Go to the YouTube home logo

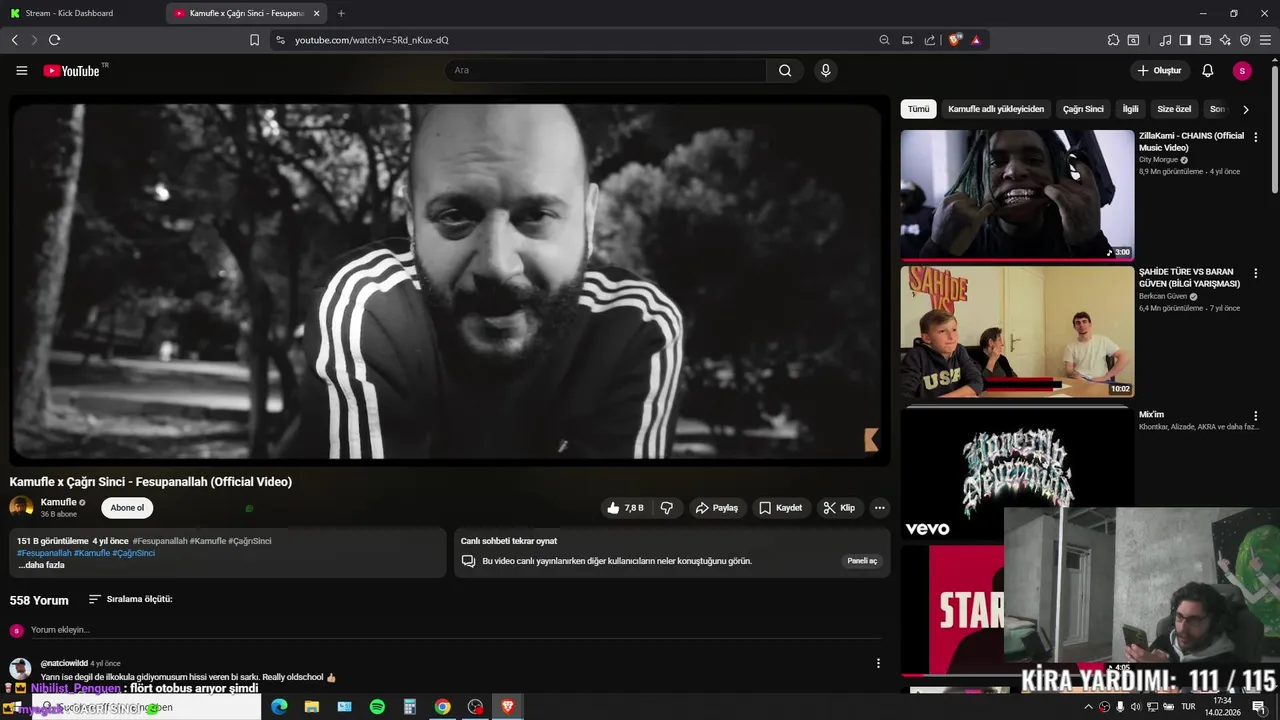[x=72, y=71]
